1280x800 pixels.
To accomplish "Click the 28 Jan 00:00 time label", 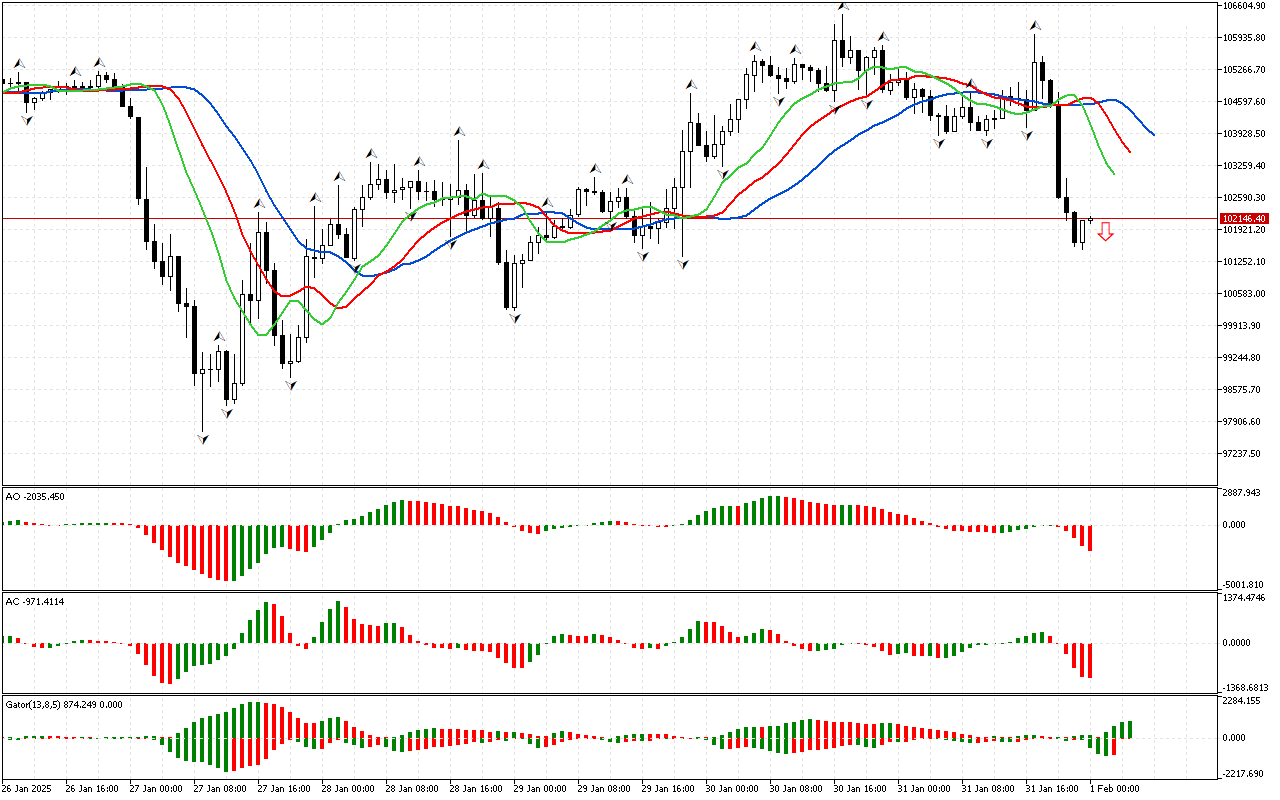I will click(346, 789).
